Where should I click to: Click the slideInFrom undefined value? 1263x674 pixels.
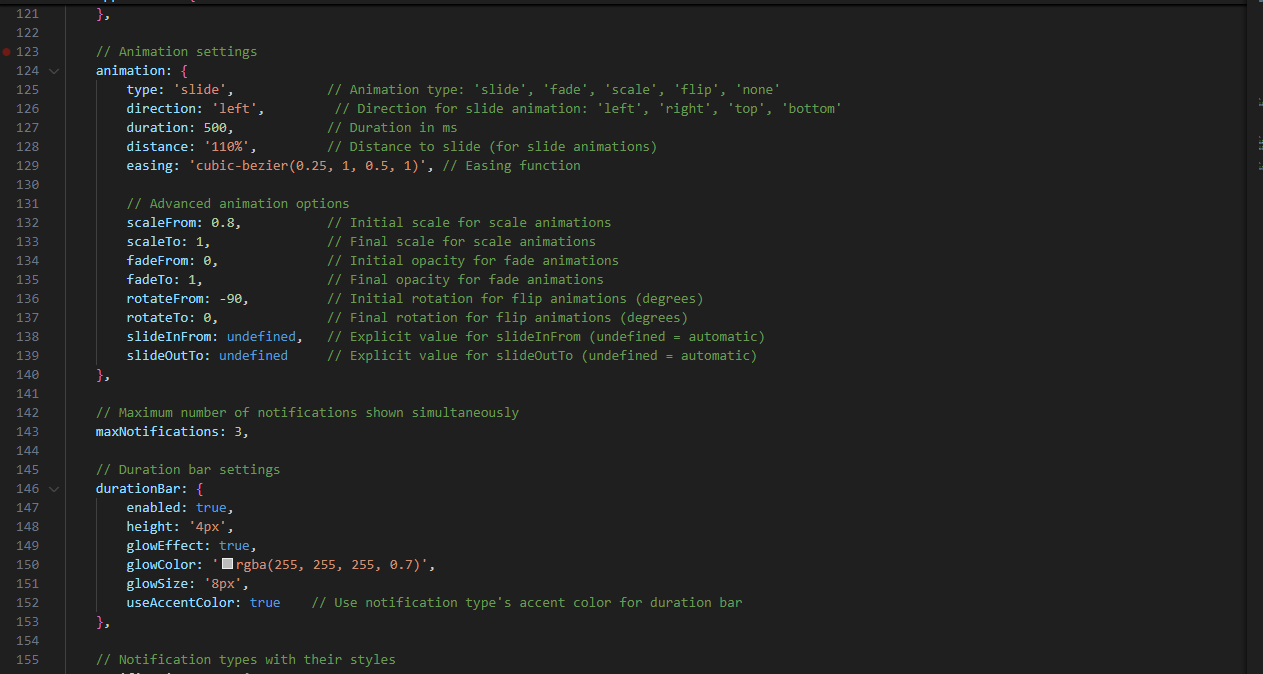260,337
